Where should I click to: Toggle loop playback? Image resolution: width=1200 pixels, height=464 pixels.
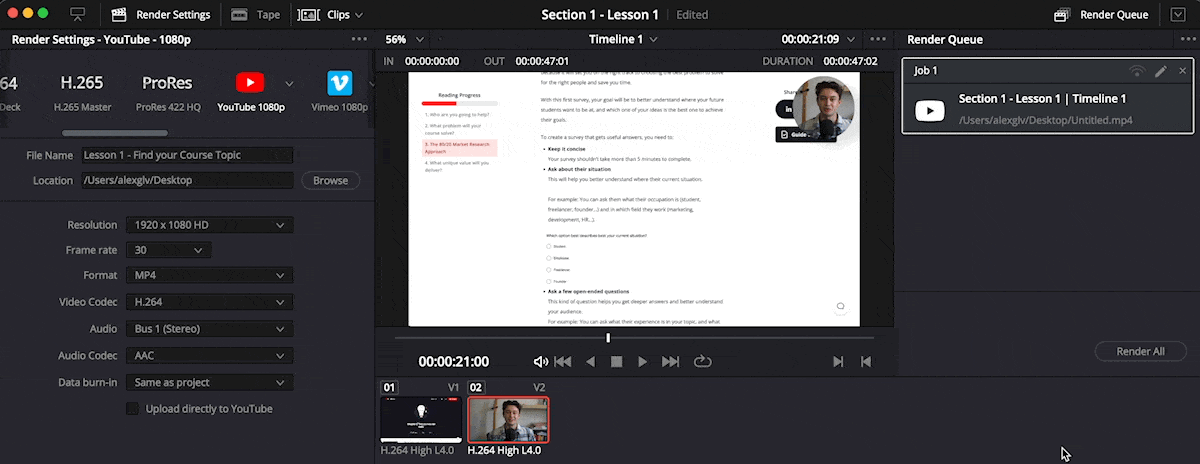pos(702,361)
